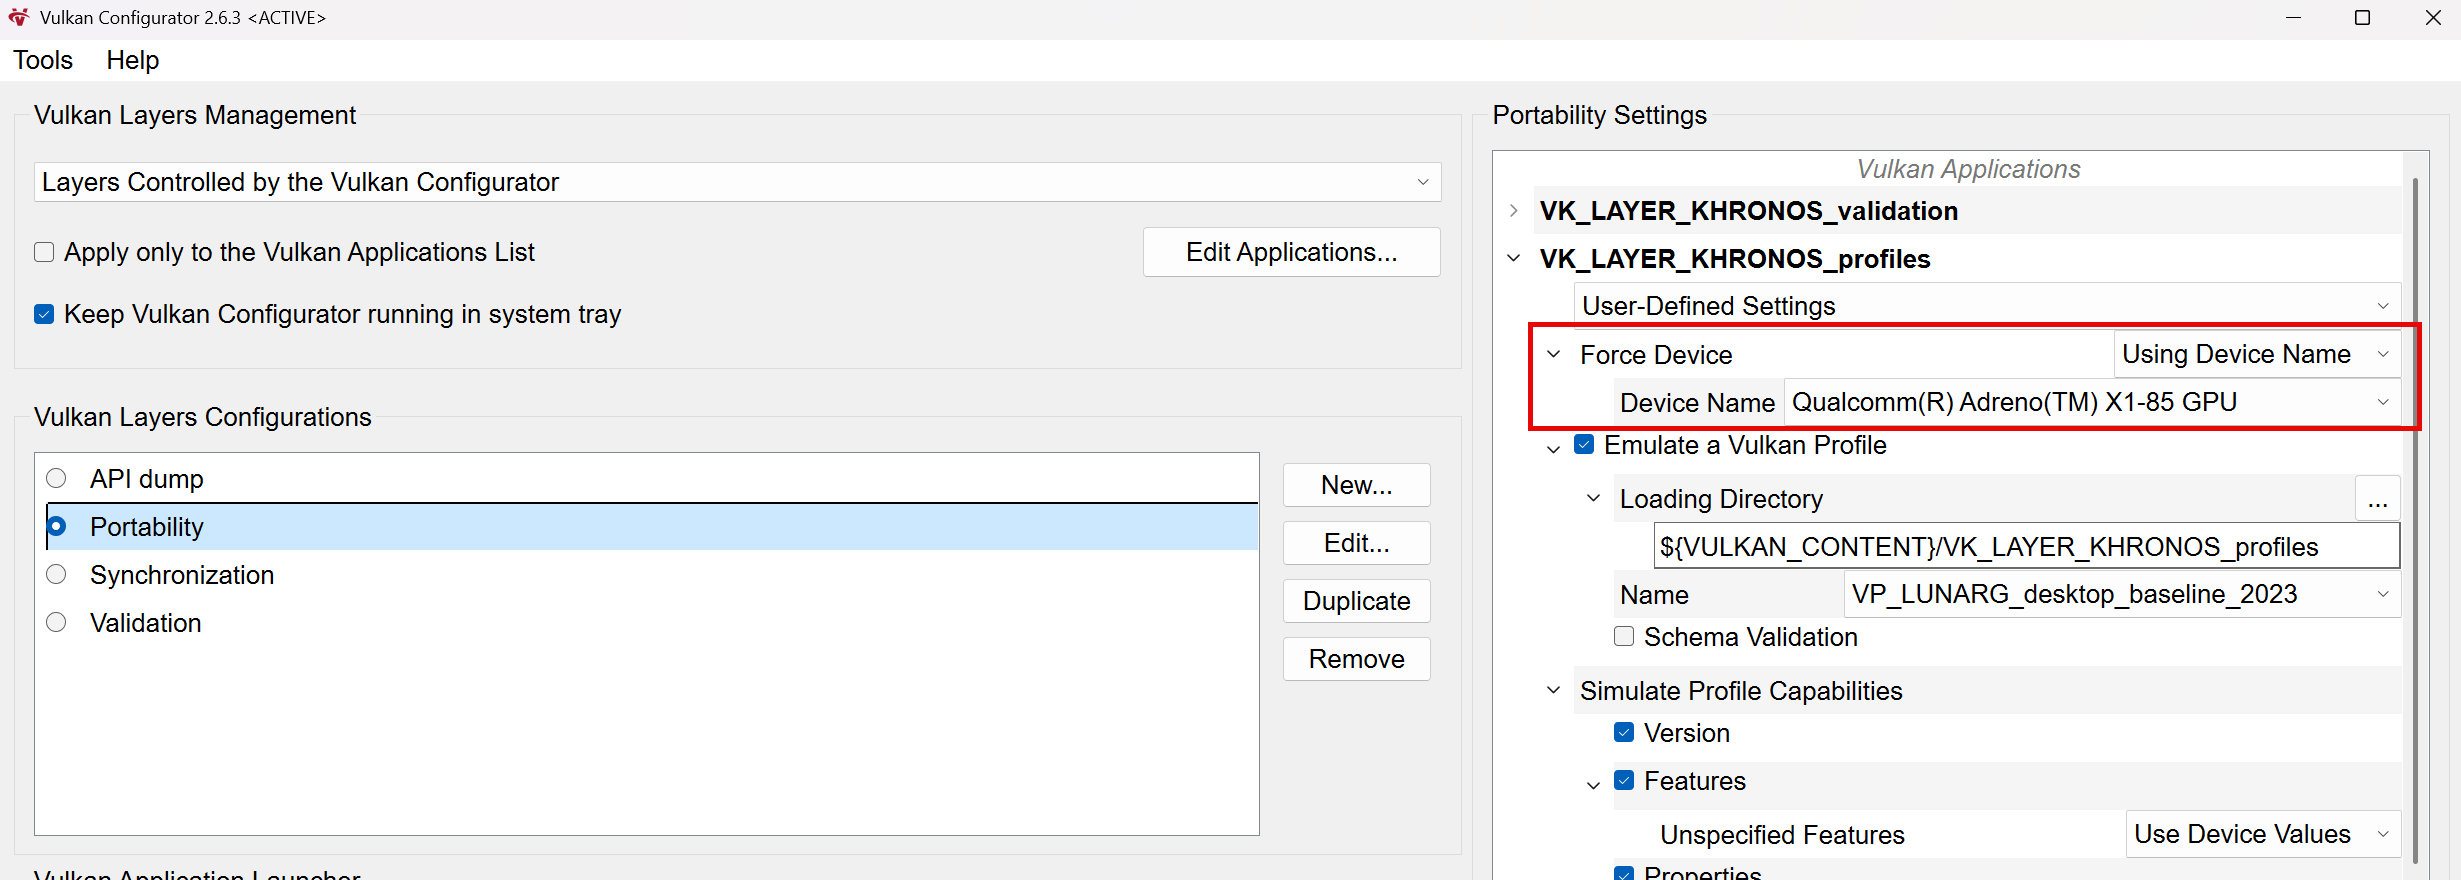Toggle the Version capability checkbox
The image size is (2461, 880).
point(1625,733)
